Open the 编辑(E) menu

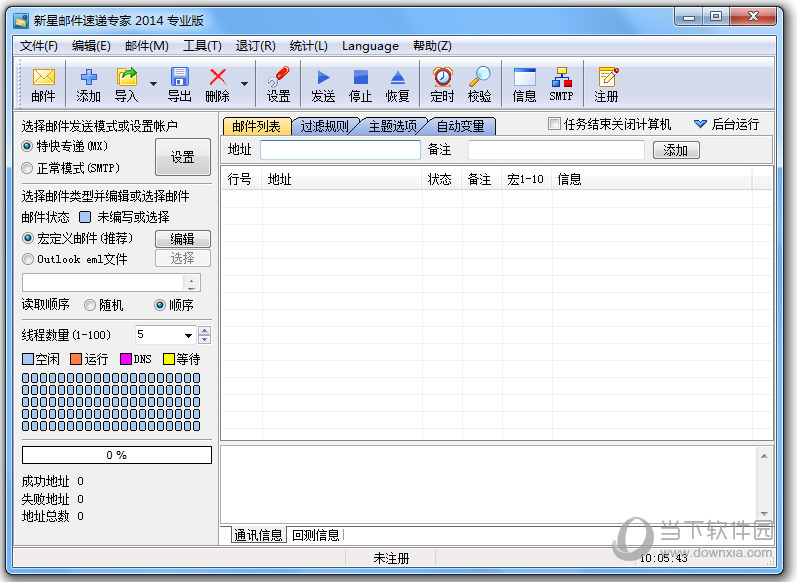[91, 46]
